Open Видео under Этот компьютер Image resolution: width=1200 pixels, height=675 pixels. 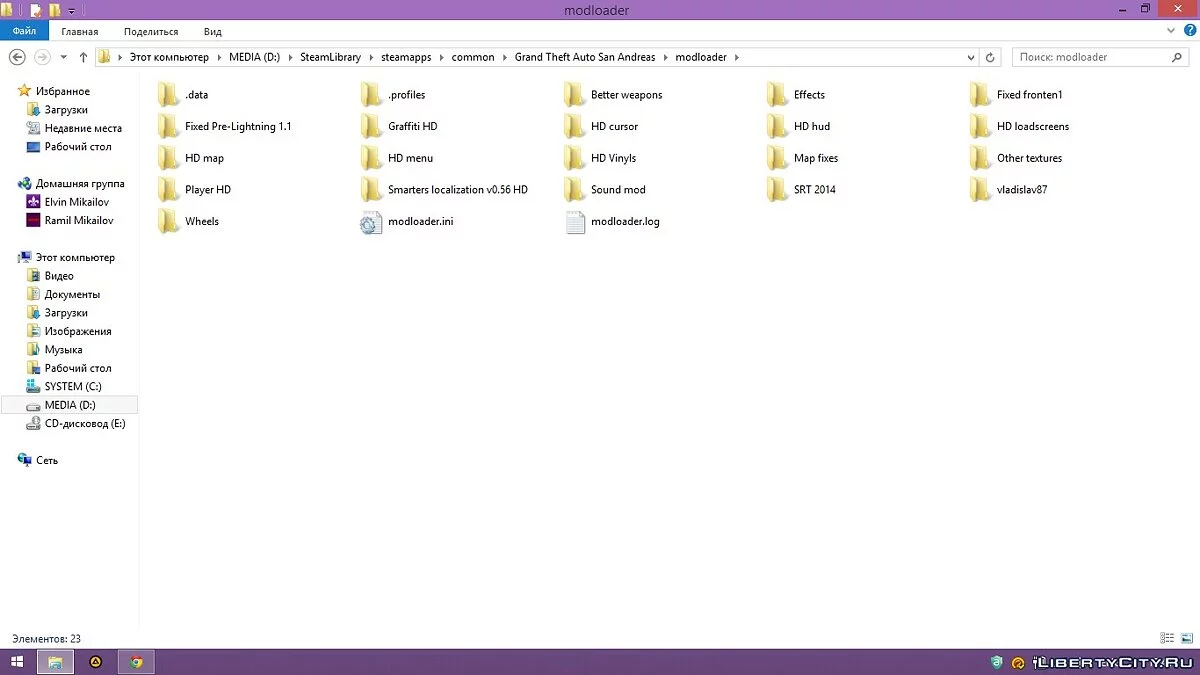click(x=59, y=276)
